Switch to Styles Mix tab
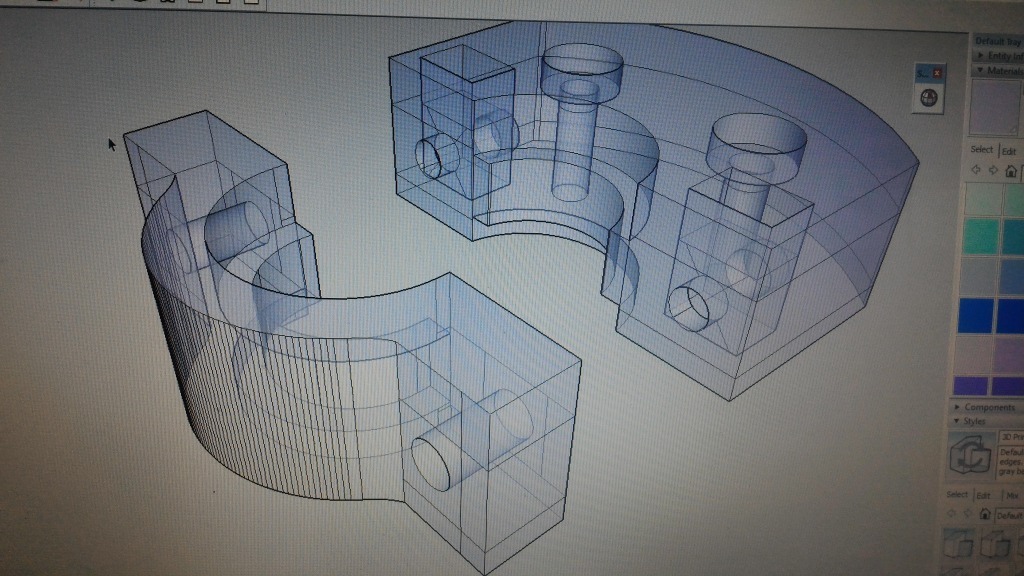The image size is (1024, 576). click(x=1012, y=496)
